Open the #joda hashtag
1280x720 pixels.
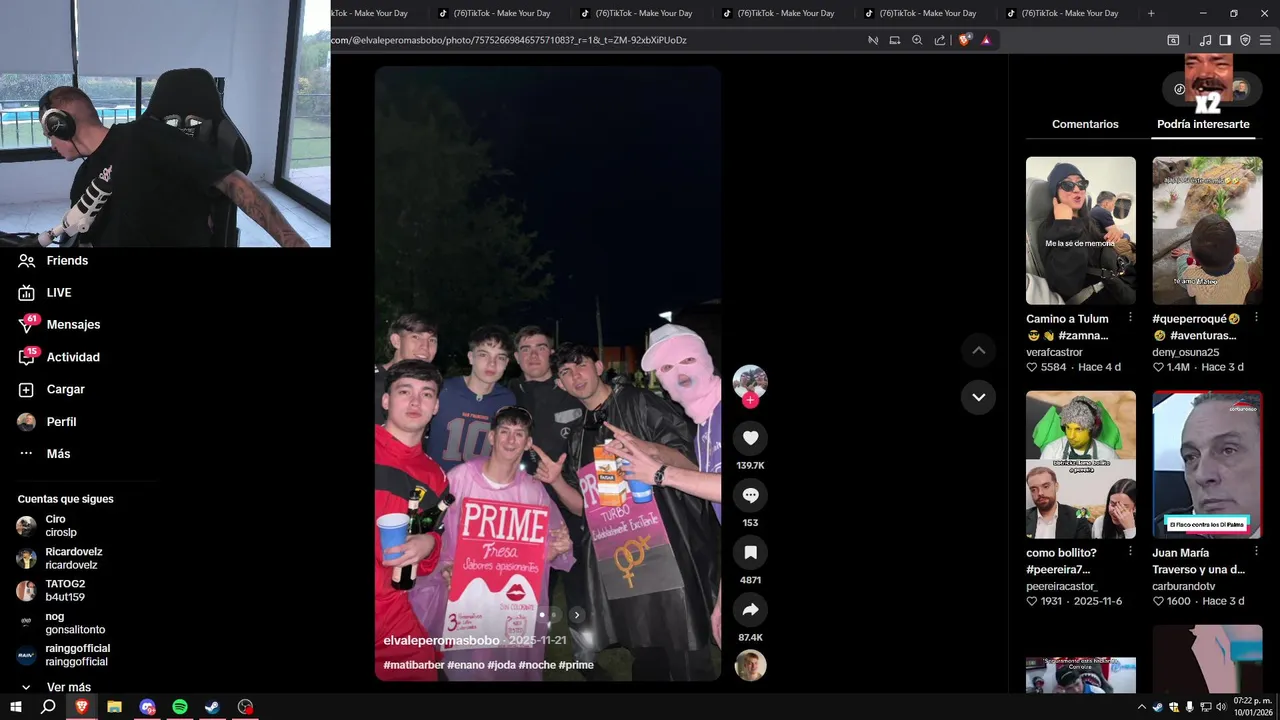pos(501,665)
